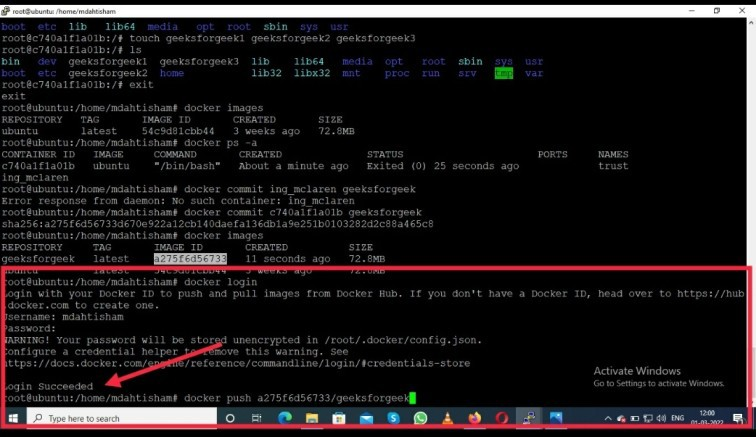Open Microsoft Store from the taskbar

pyautogui.click(x=339, y=418)
